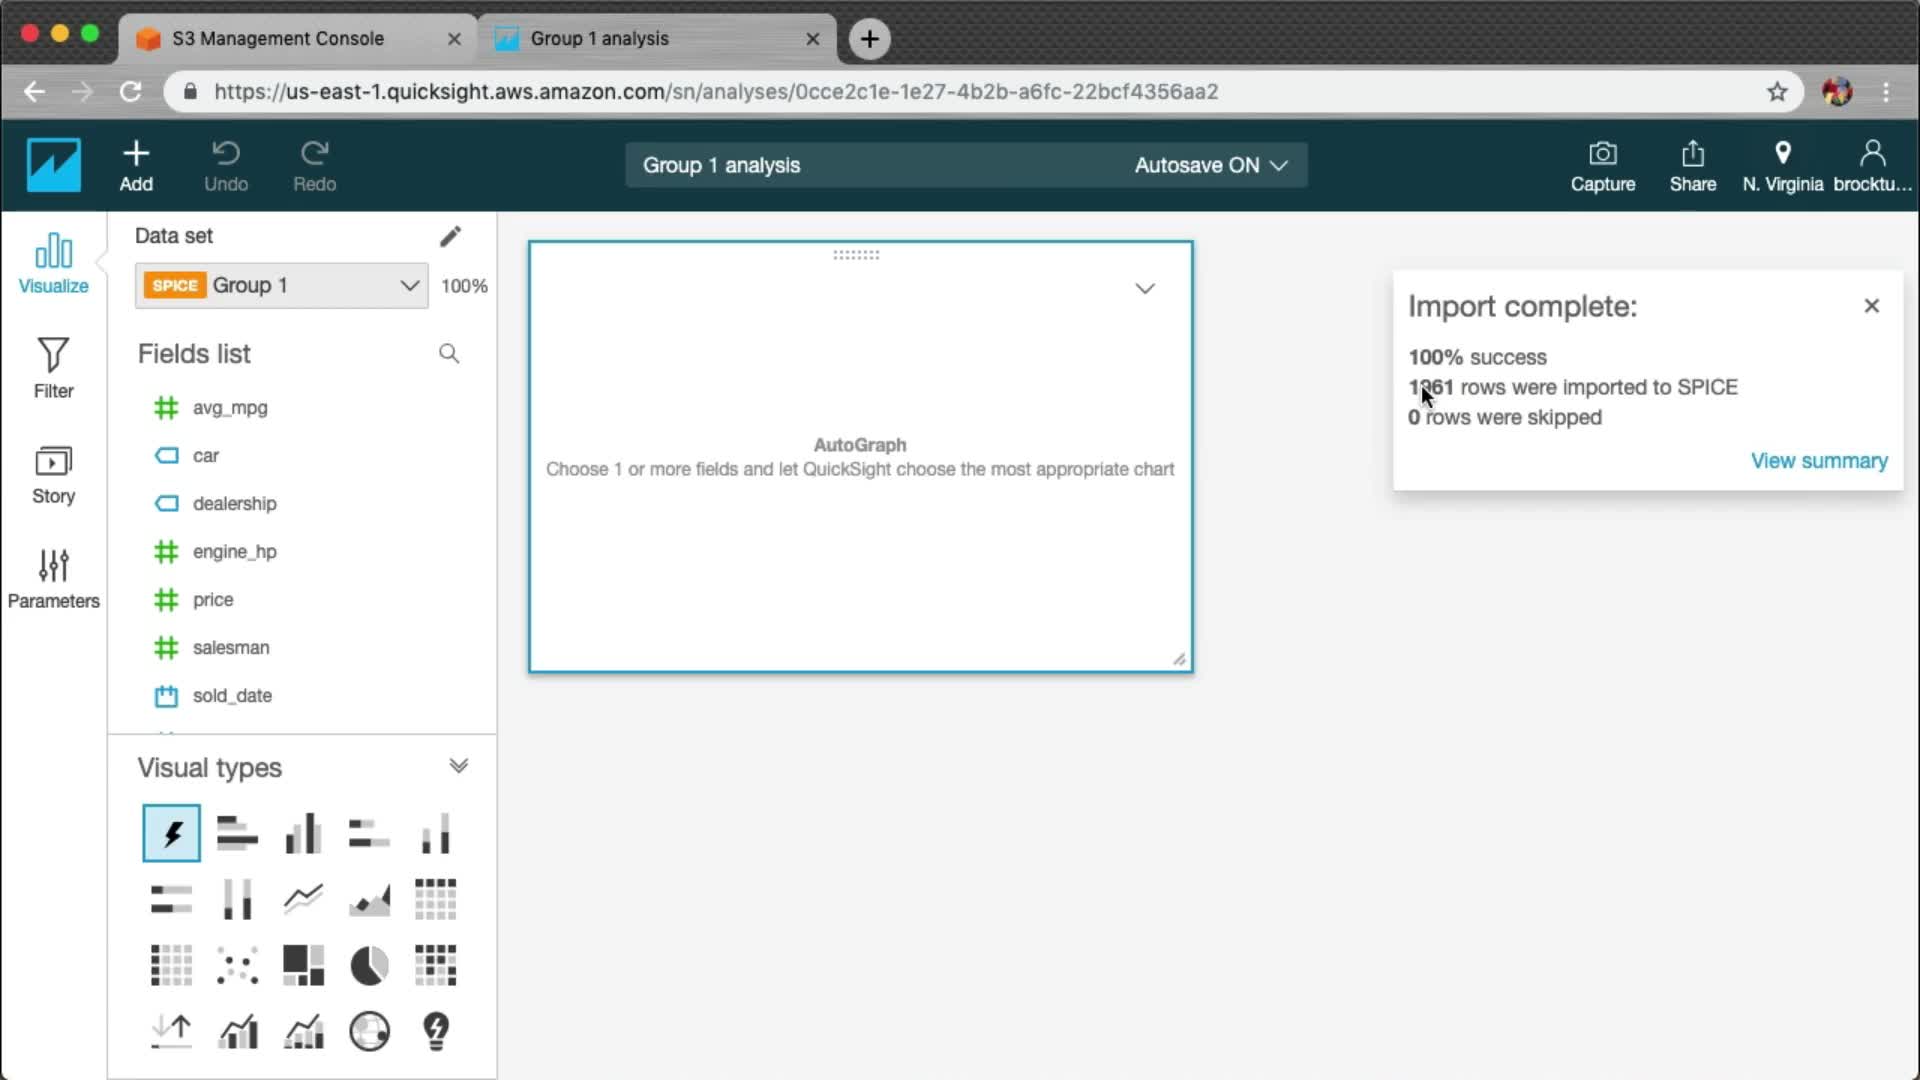This screenshot has height=1080, width=1920.
Task: Open the visual's on-chart dropdown menu
Action: coord(1145,289)
